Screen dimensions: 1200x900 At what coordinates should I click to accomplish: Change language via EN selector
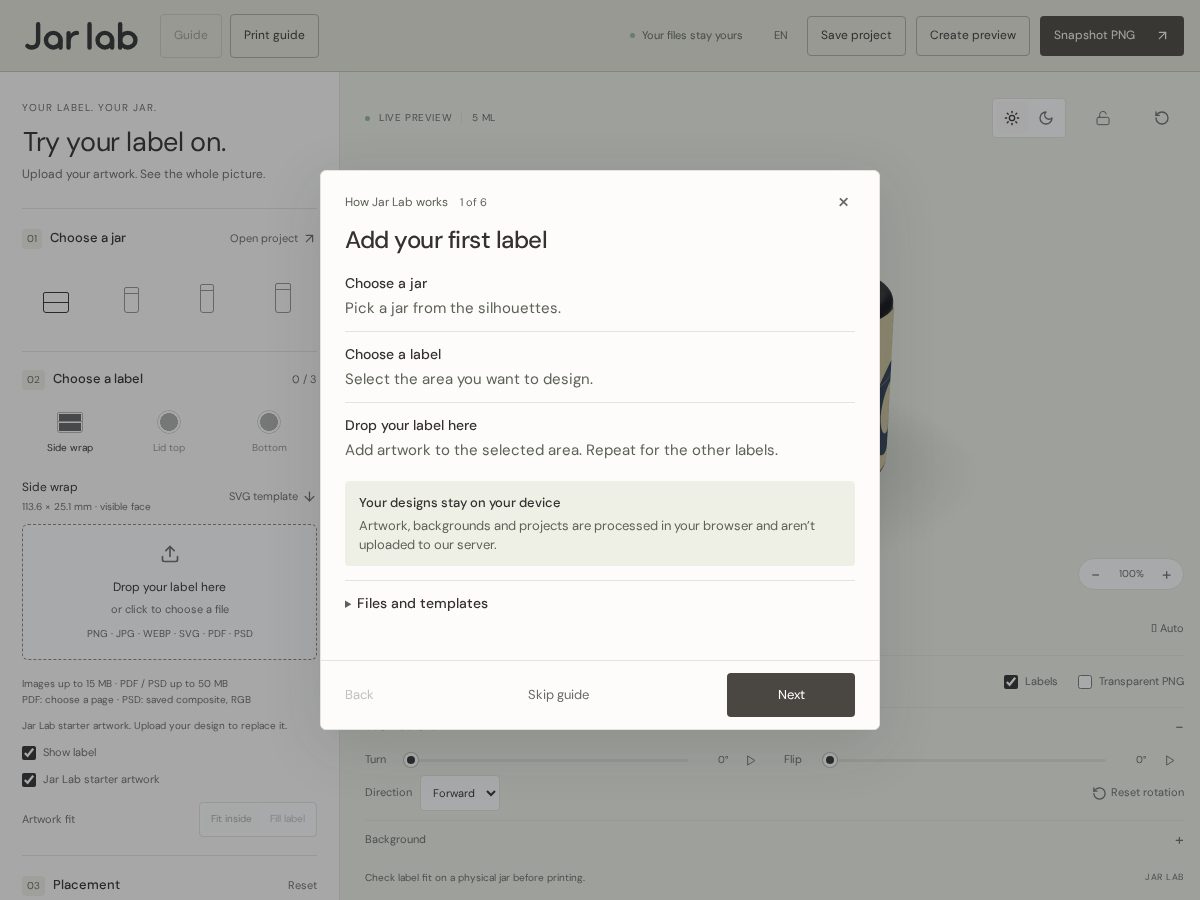tap(781, 35)
